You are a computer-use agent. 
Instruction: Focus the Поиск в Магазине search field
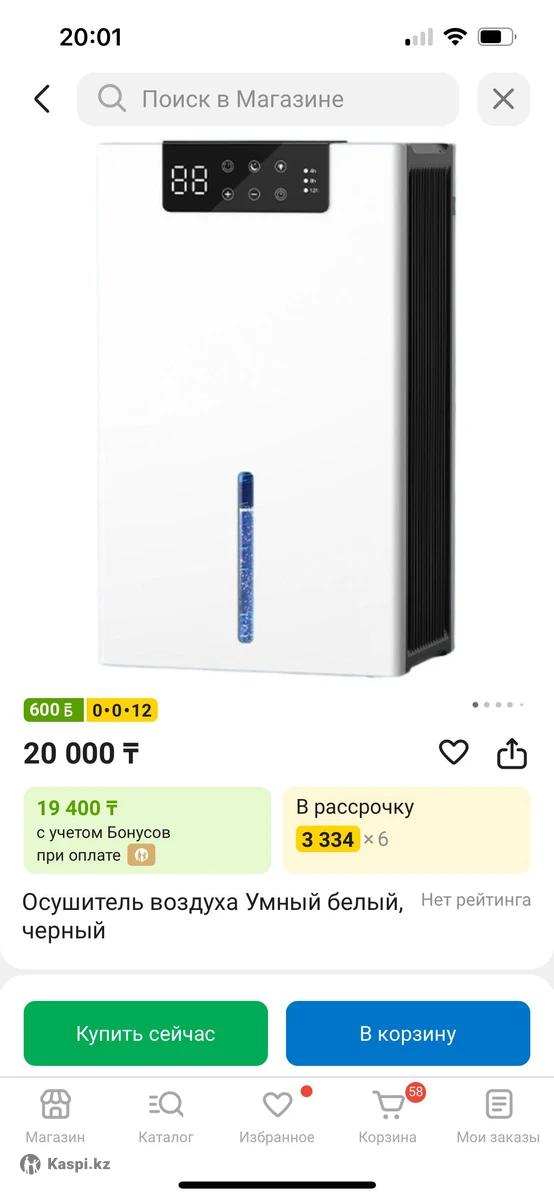coord(268,99)
